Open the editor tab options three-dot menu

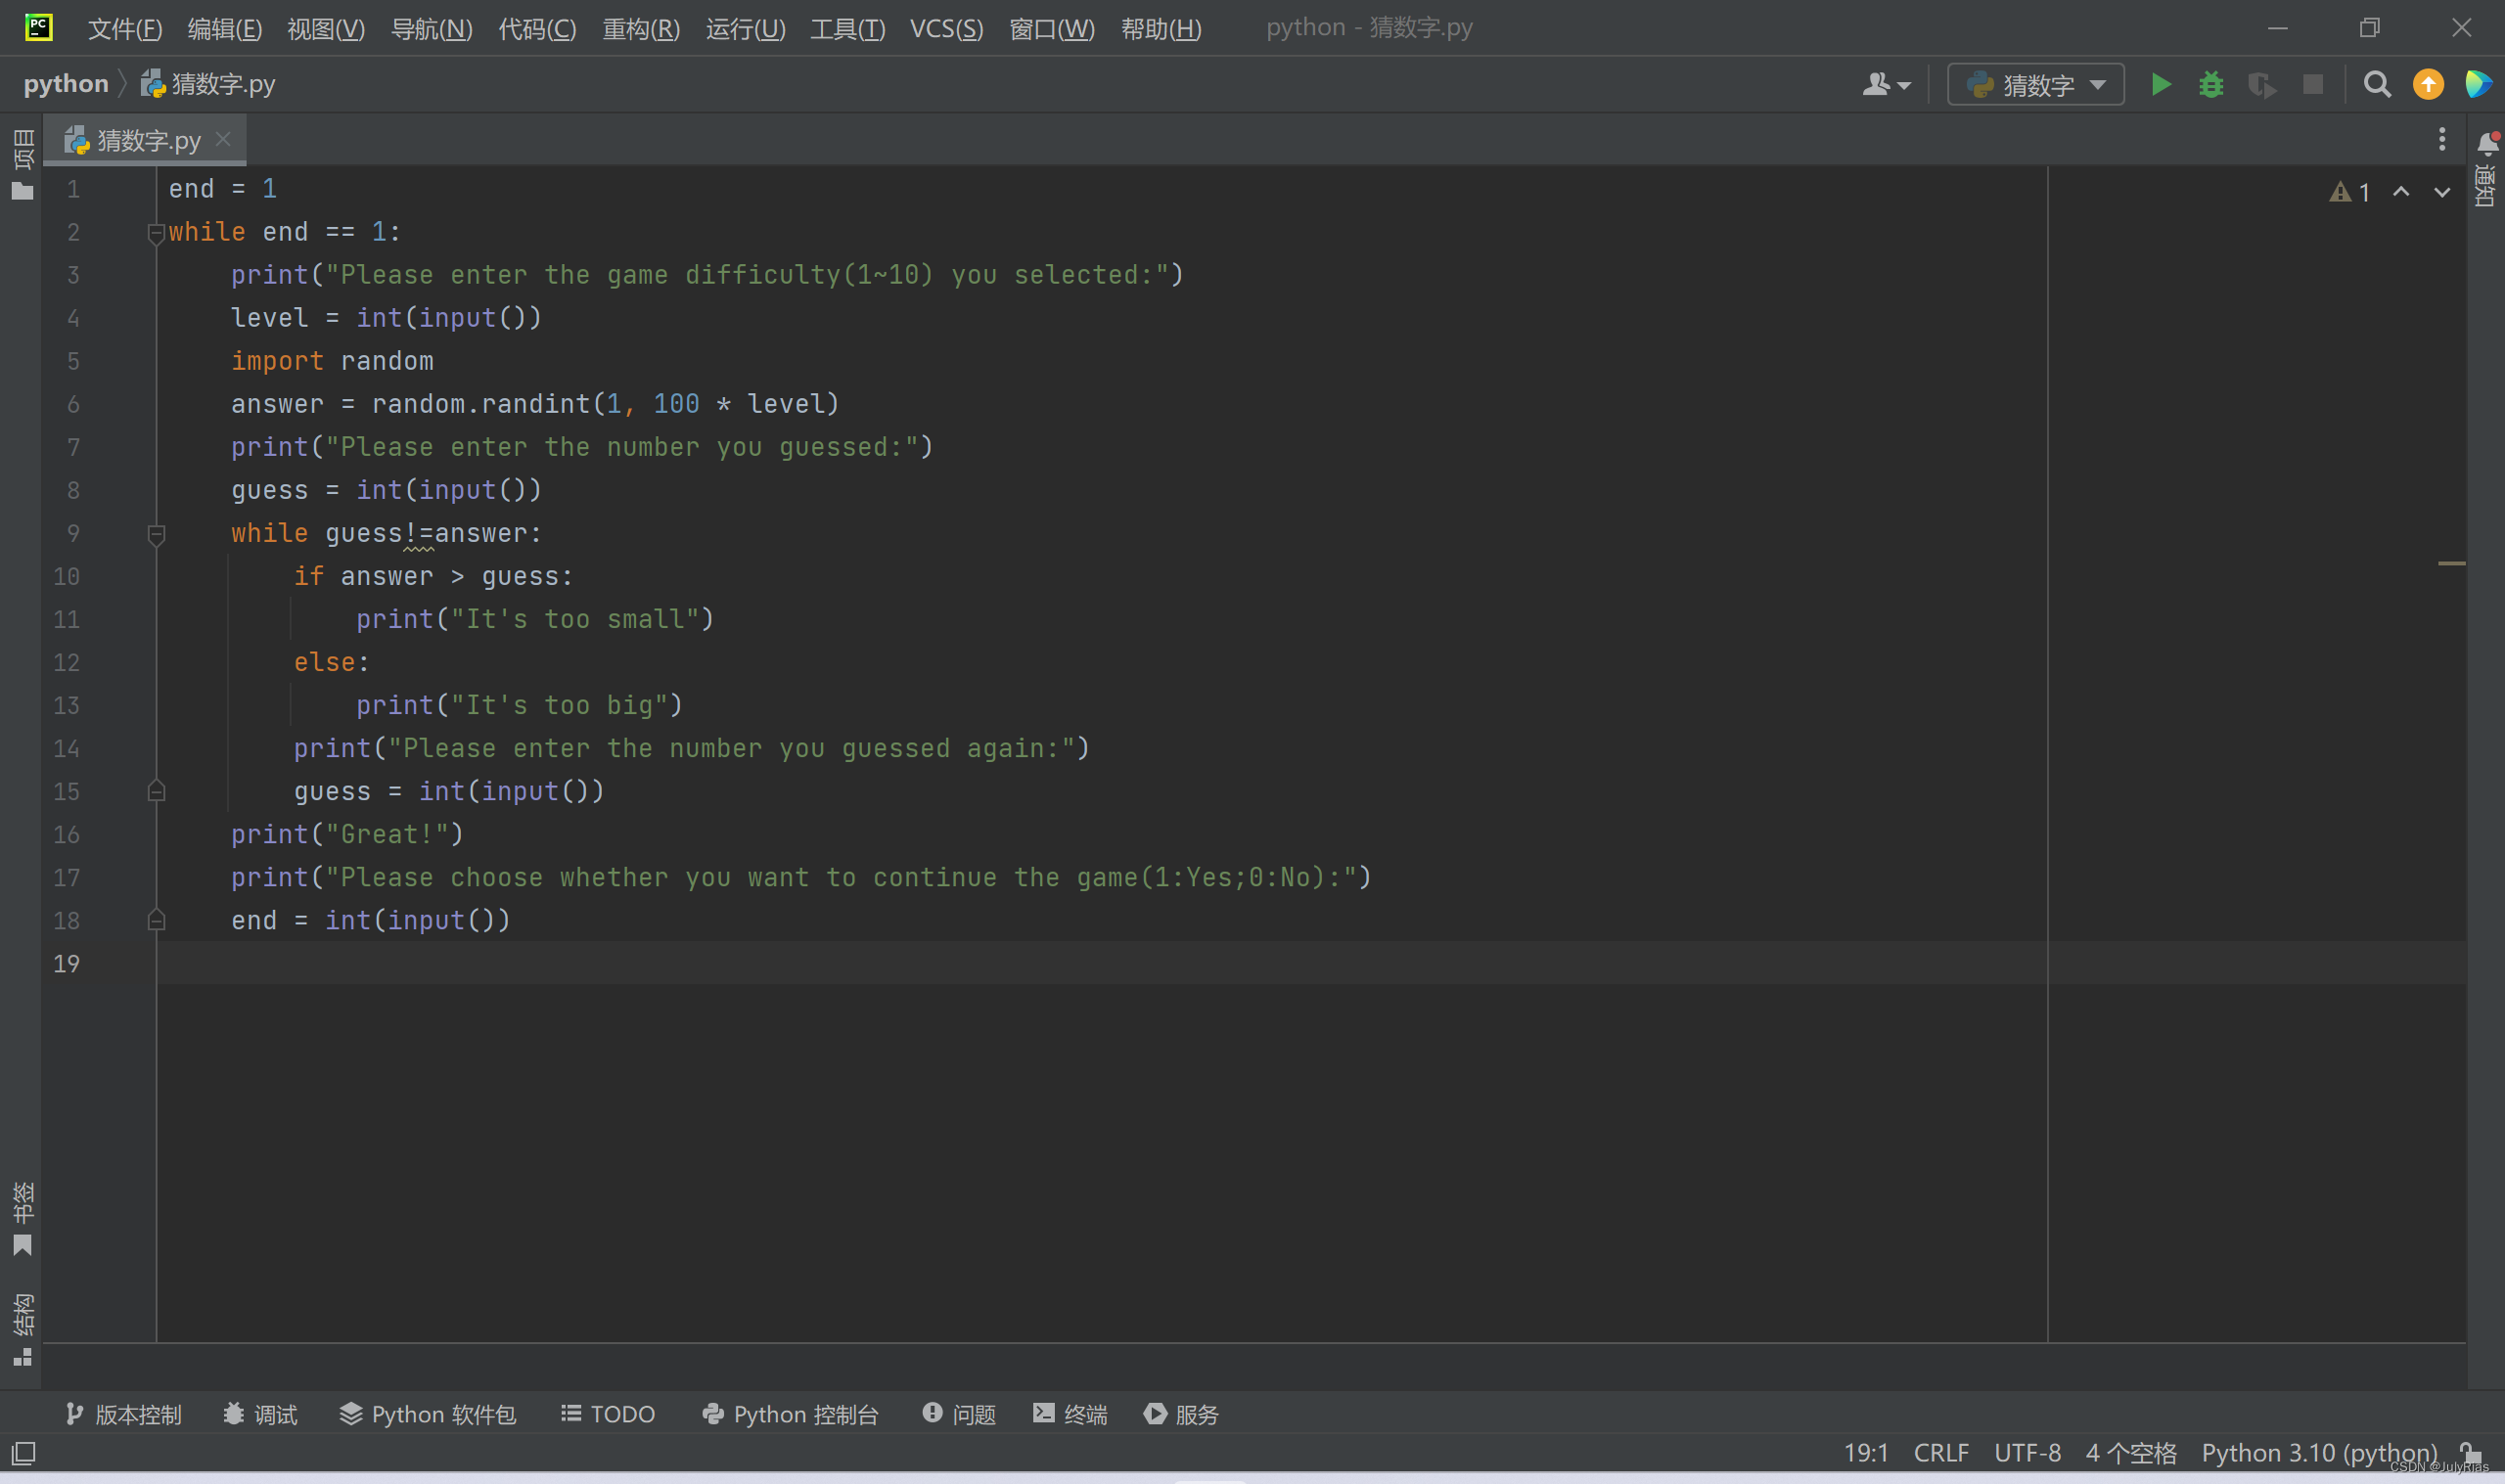[2441, 140]
